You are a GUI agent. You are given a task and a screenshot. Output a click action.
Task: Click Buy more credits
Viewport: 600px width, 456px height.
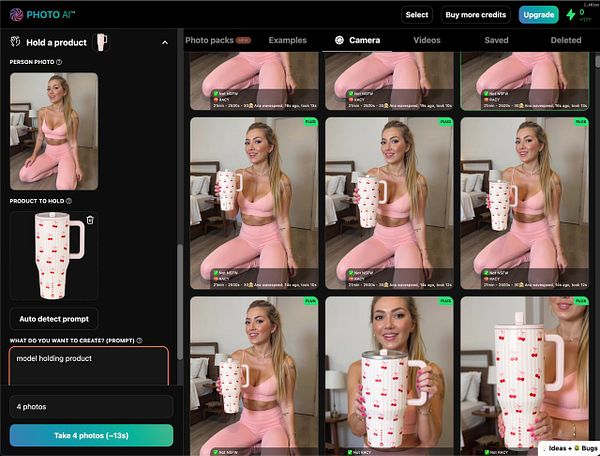pos(476,15)
